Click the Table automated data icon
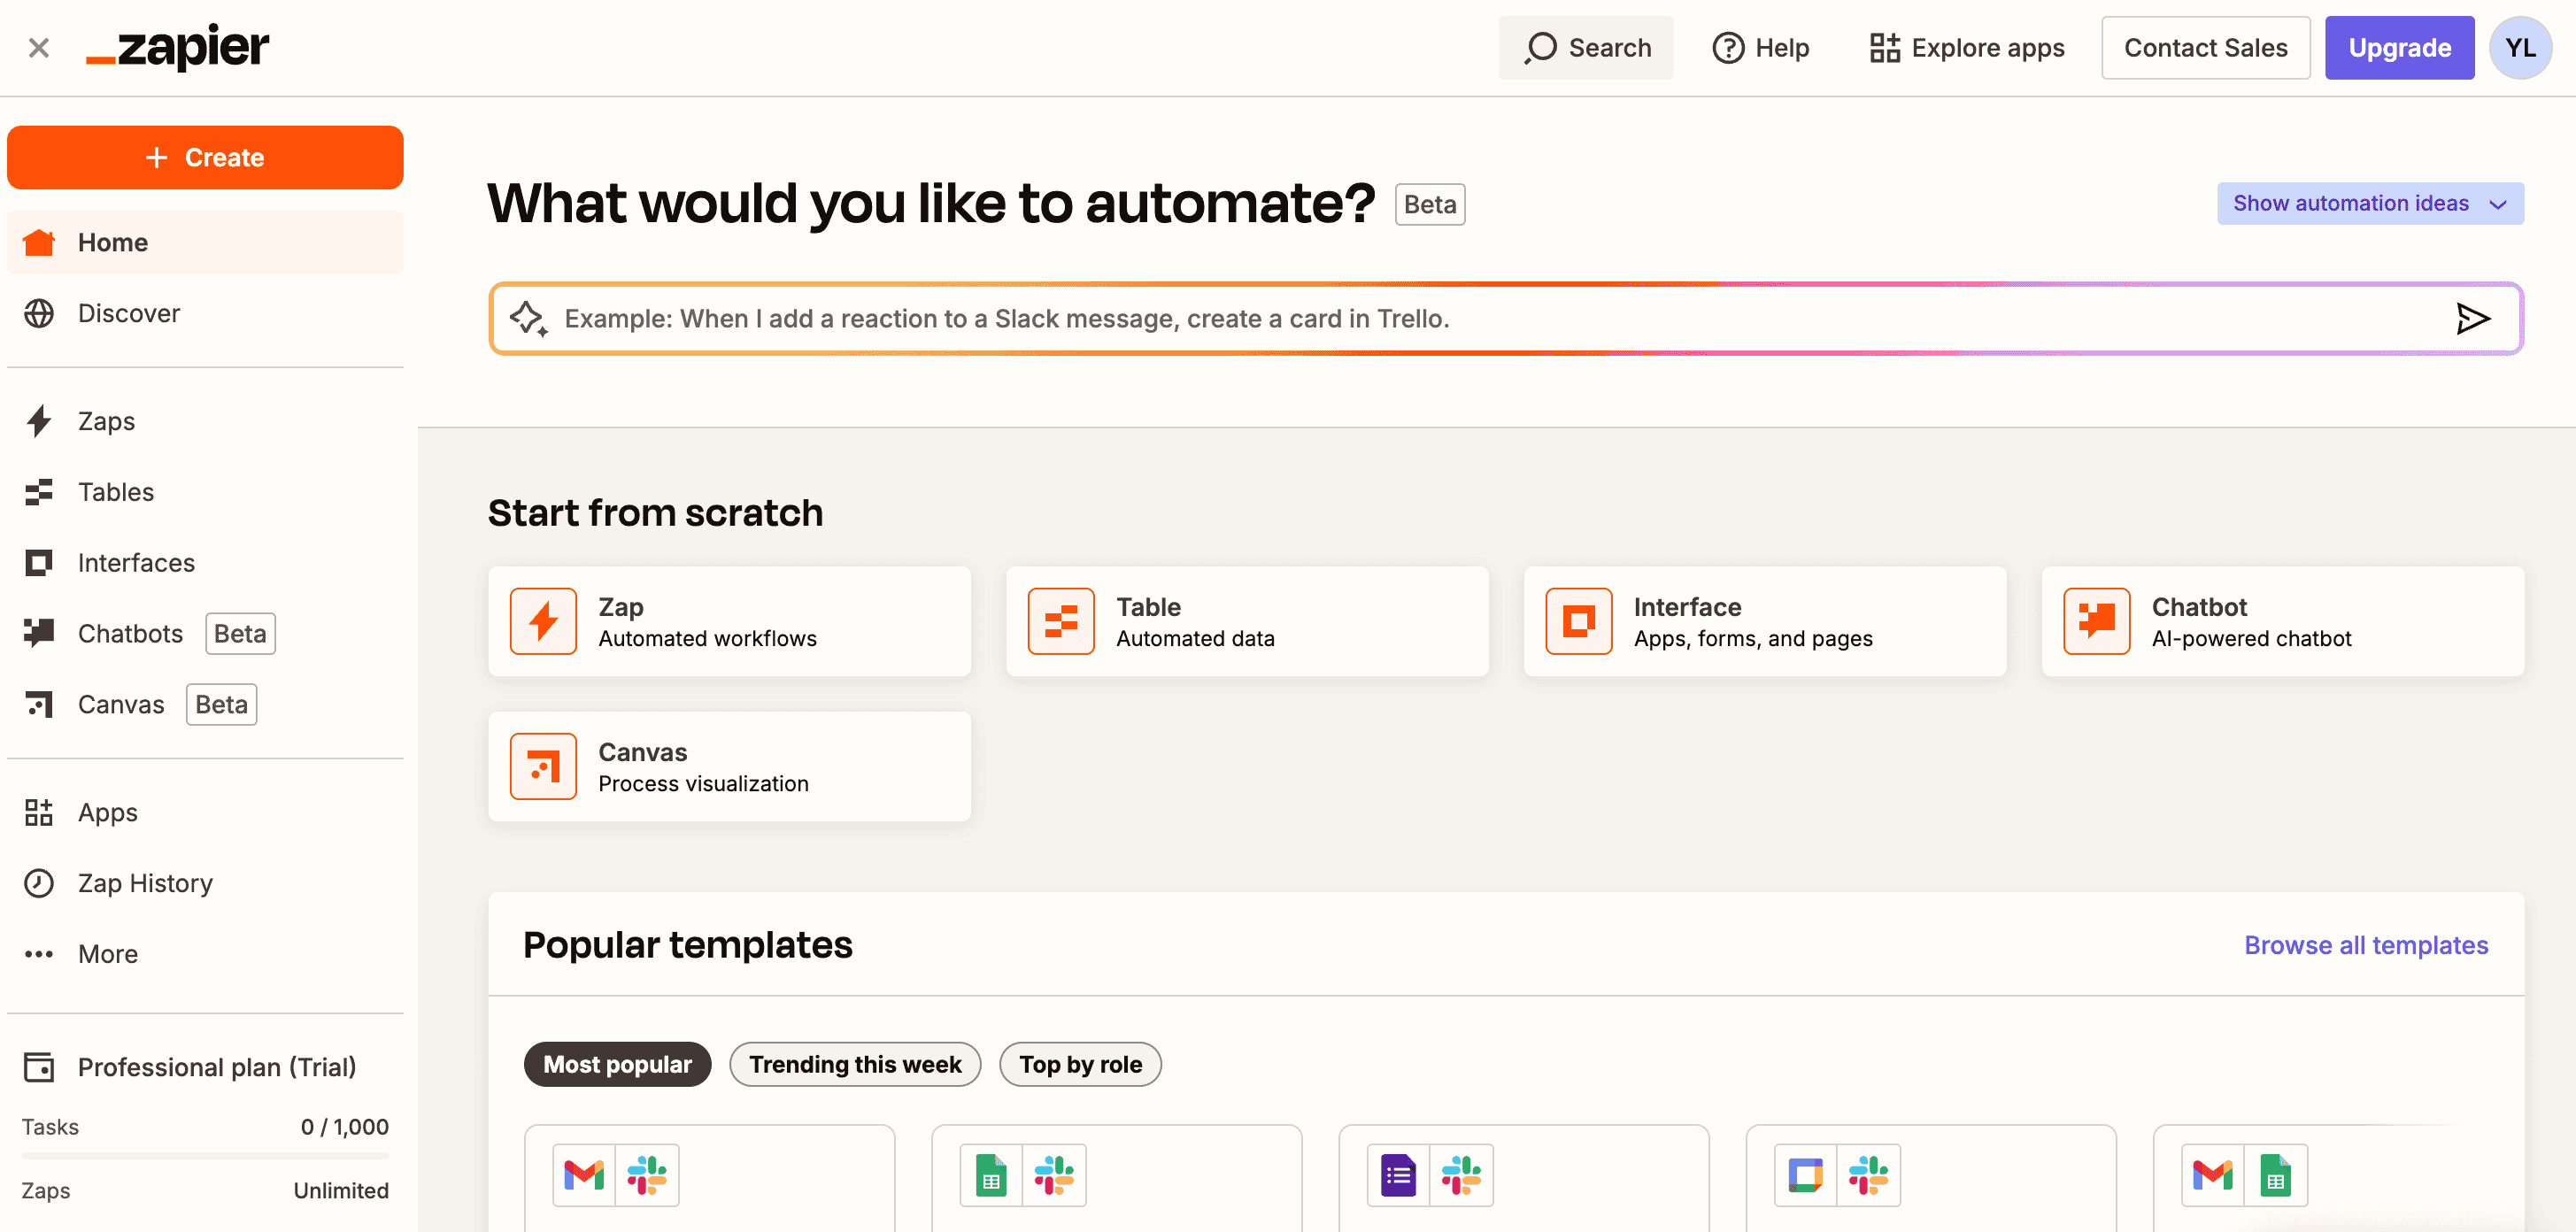This screenshot has height=1232, width=2576. (x=1060, y=621)
